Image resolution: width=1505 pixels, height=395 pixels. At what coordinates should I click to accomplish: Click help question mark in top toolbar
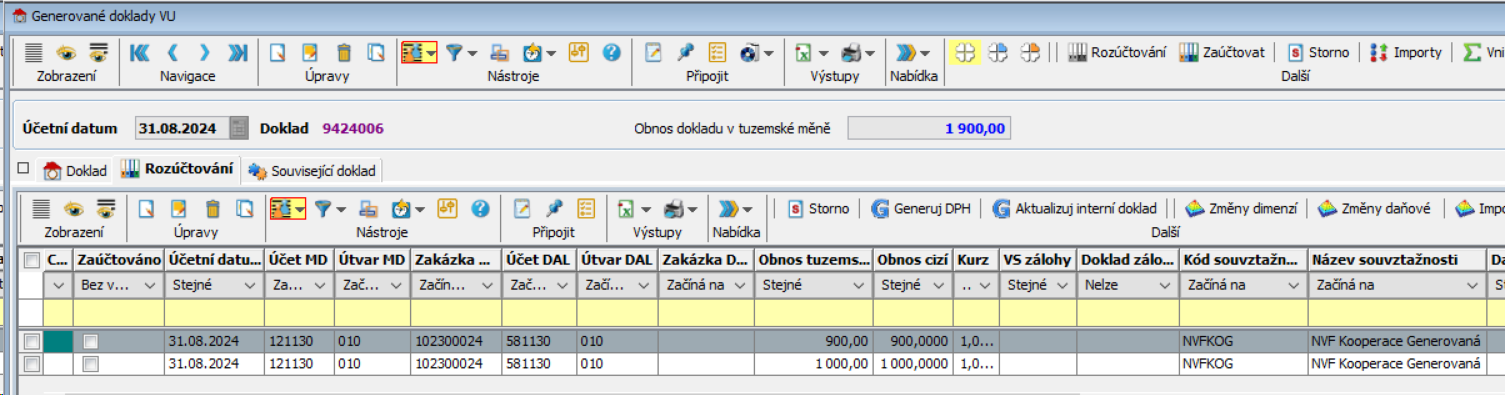click(611, 53)
